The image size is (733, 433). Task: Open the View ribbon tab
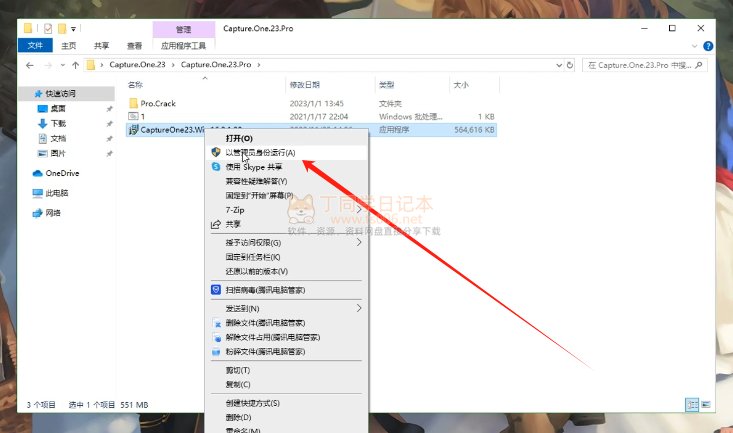[x=135, y=45]
